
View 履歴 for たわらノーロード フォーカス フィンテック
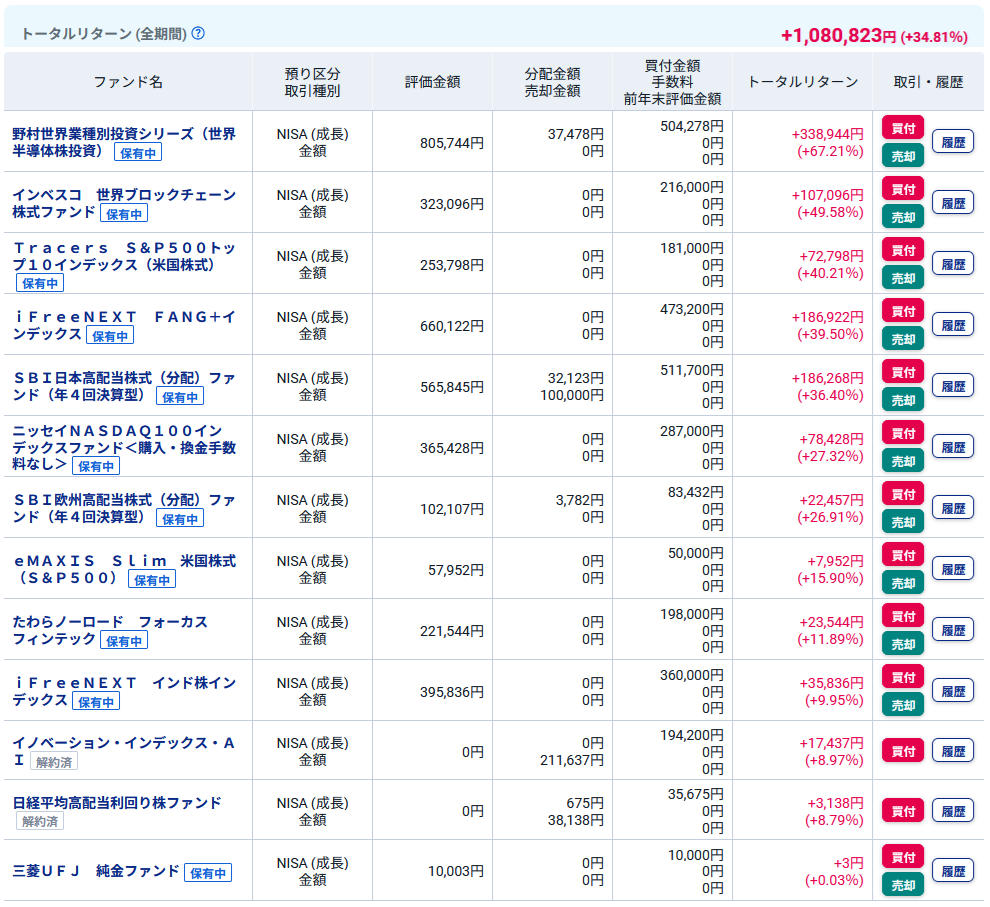click(953, 630)
